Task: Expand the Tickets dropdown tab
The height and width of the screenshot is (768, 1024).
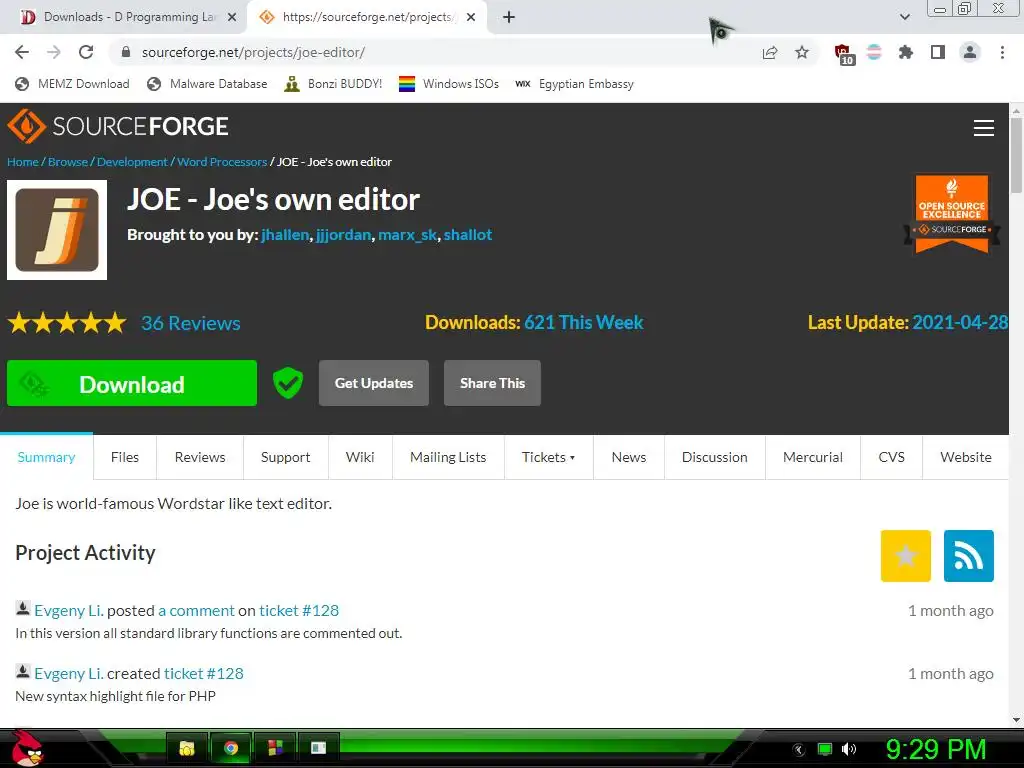Action: [x=549, y=457]
